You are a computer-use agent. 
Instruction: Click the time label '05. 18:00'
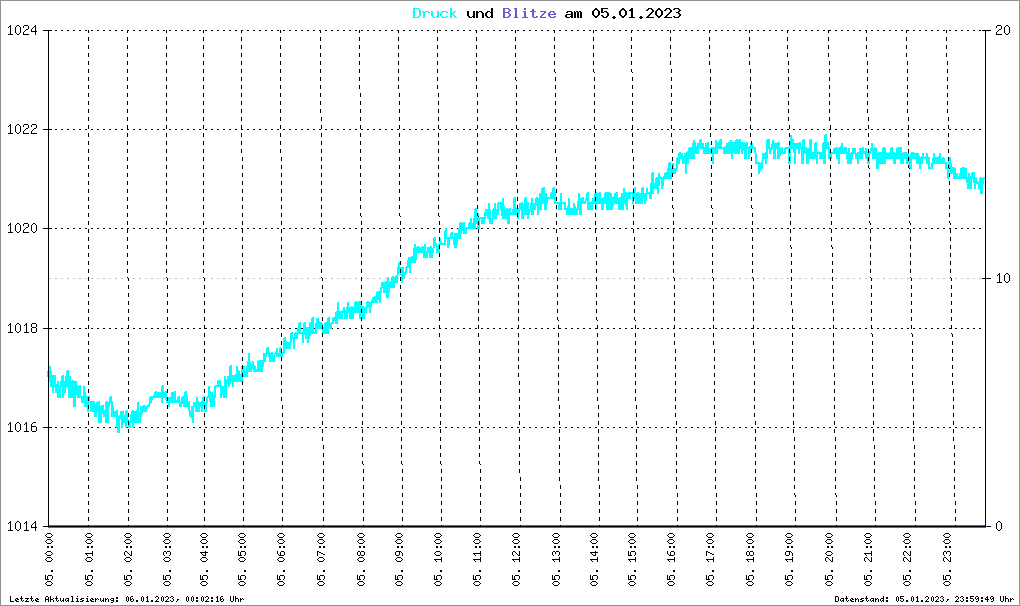751,560
